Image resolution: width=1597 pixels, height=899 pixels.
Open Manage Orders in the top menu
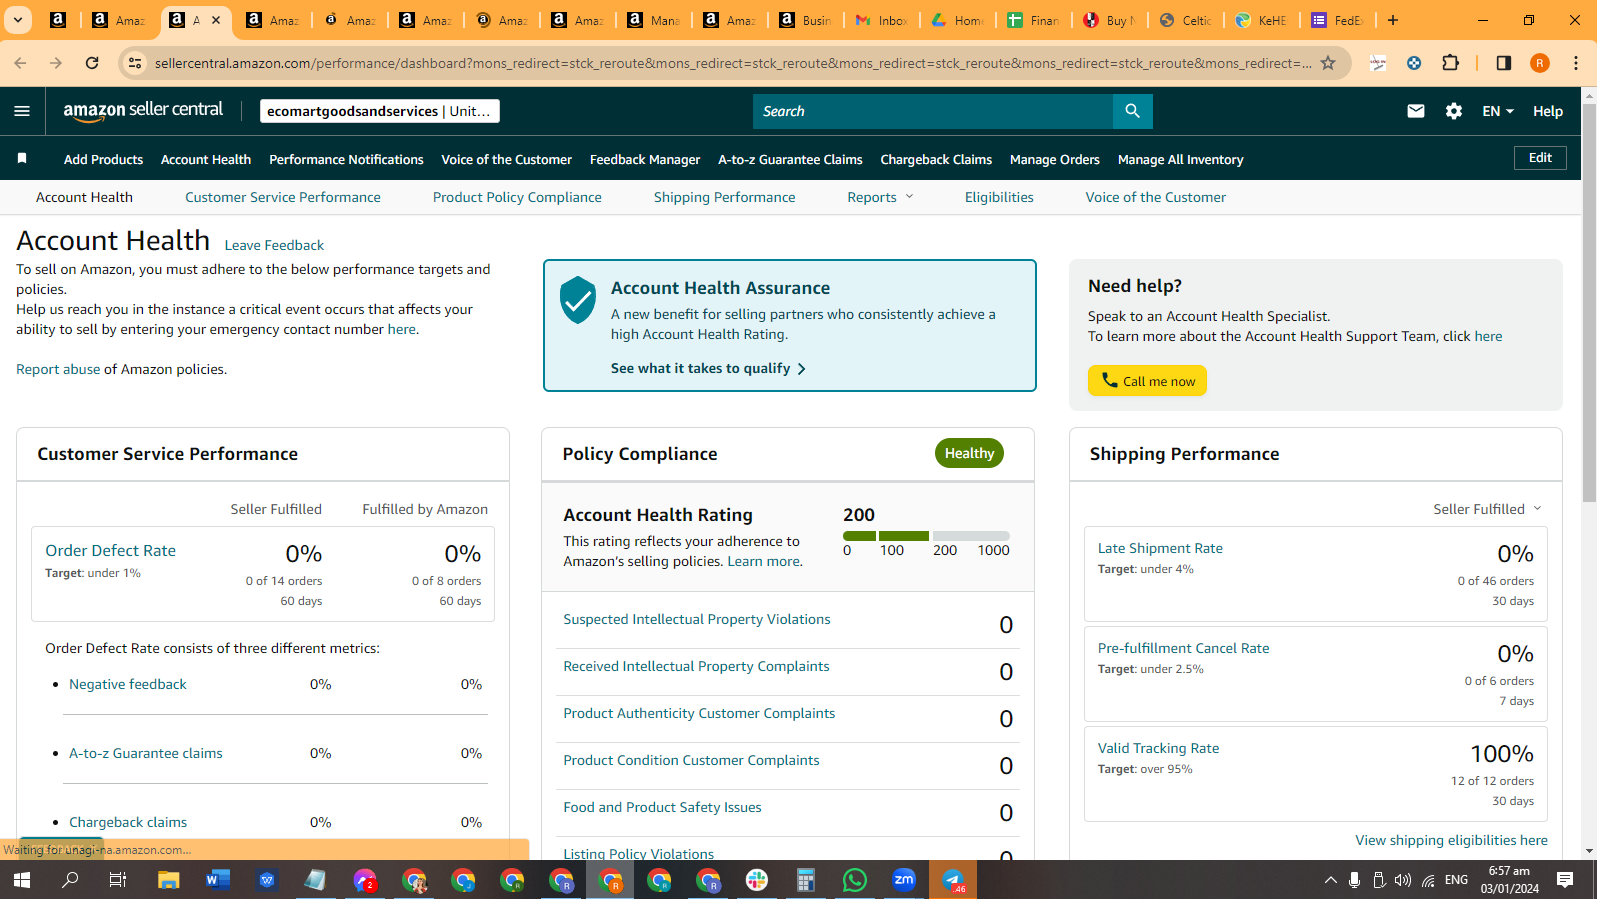pyautogui.click(x=1055, y=159)
